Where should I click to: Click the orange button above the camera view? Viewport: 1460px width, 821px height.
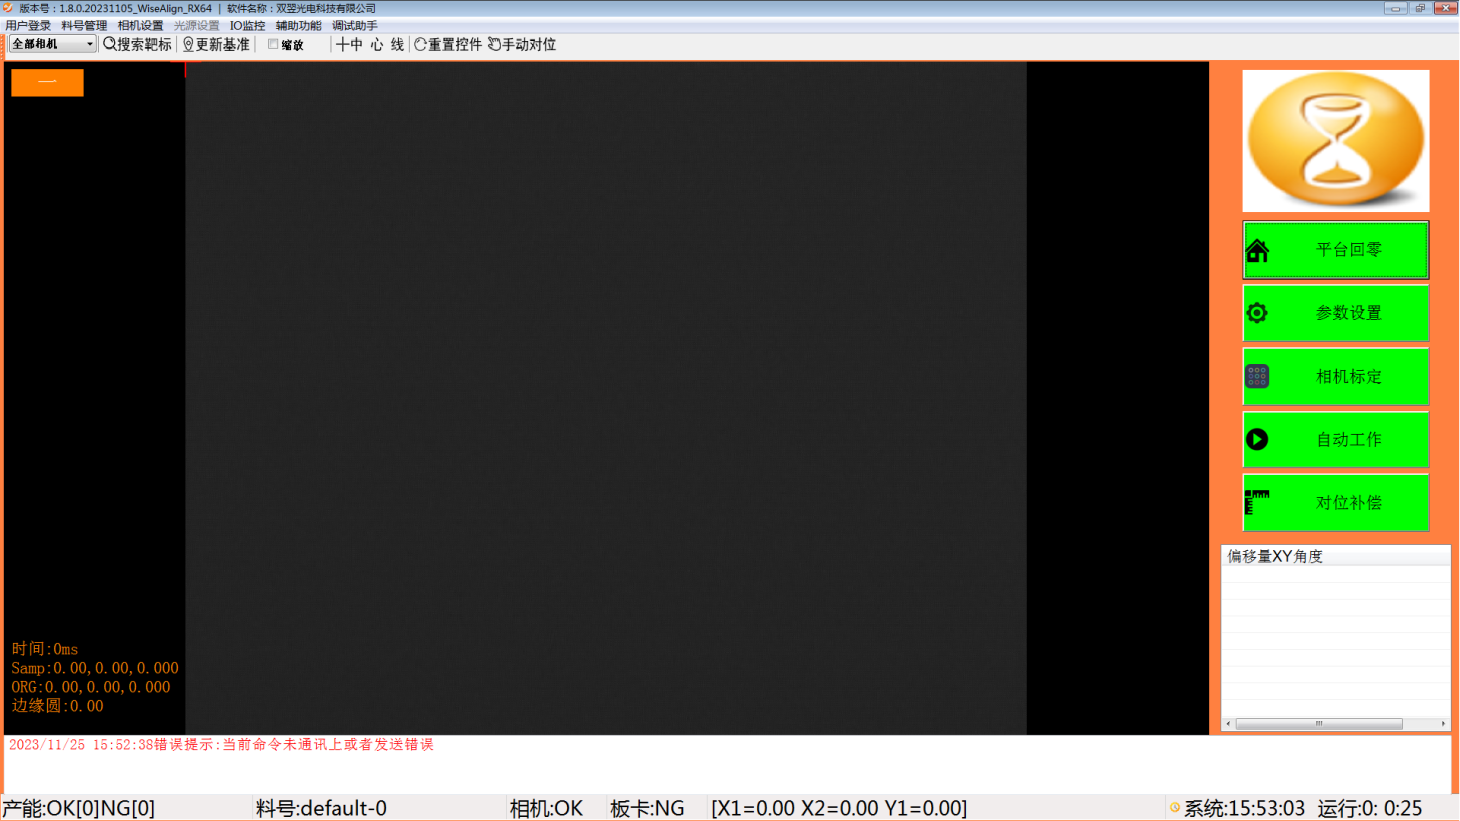47,82
